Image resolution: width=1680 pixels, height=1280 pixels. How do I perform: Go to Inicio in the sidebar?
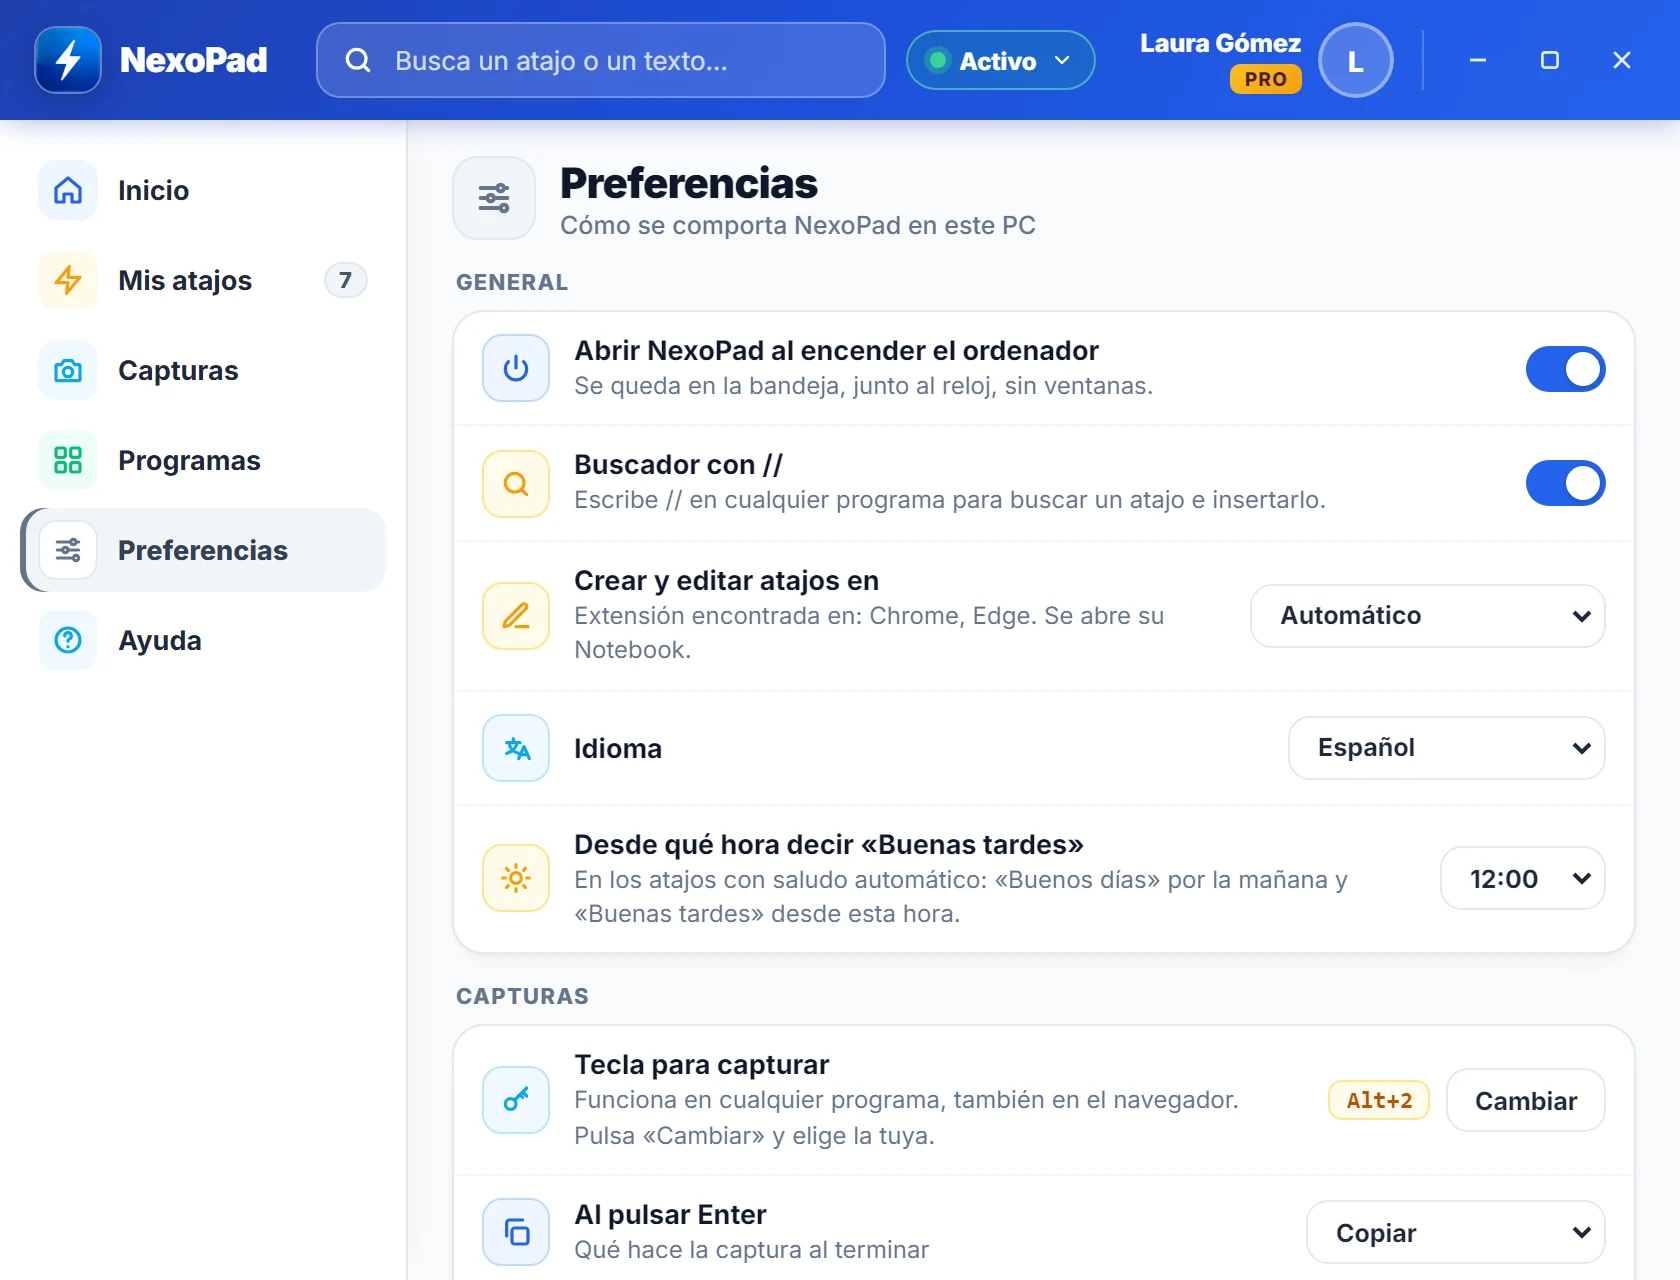click(203, 190)
